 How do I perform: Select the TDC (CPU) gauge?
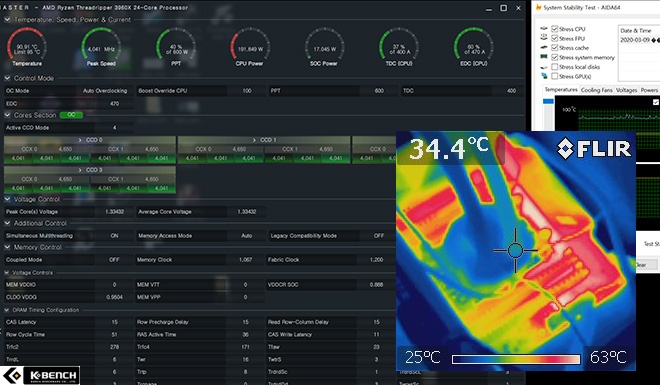coord(399,47)
